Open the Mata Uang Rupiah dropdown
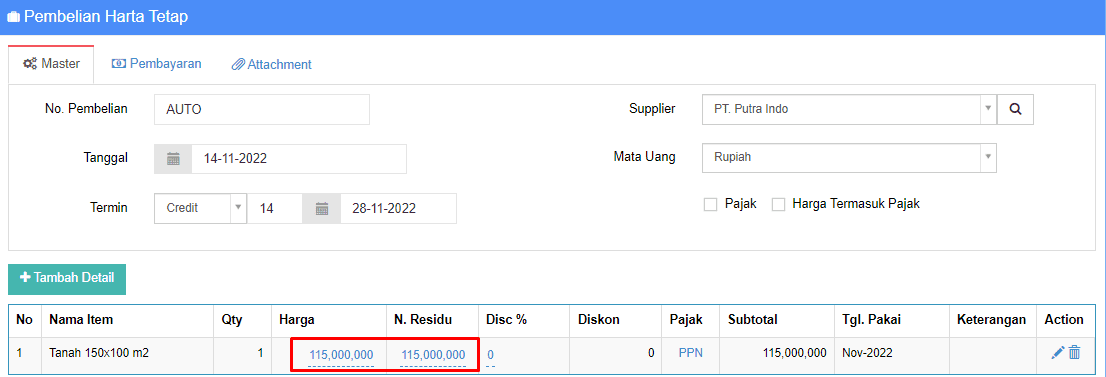The image size is (1106, 377). 849,157
